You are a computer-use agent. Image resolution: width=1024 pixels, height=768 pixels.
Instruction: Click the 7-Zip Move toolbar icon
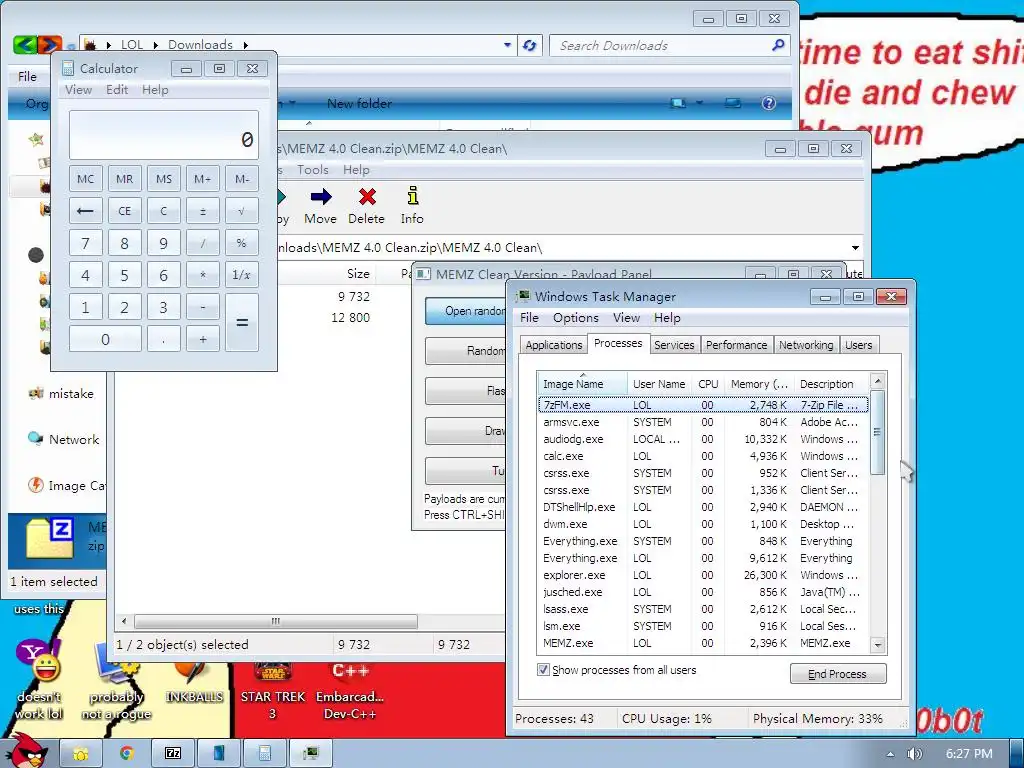coord(321,197)
